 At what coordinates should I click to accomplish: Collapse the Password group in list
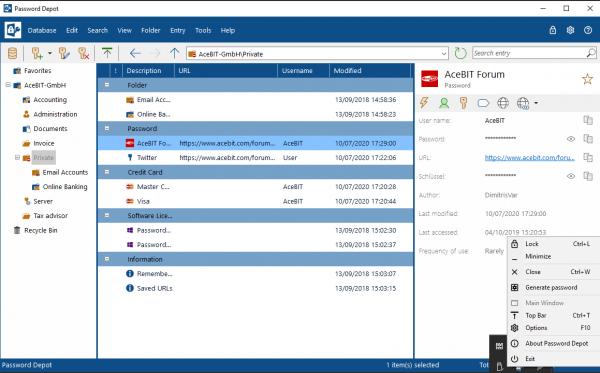tap(107, 128)
